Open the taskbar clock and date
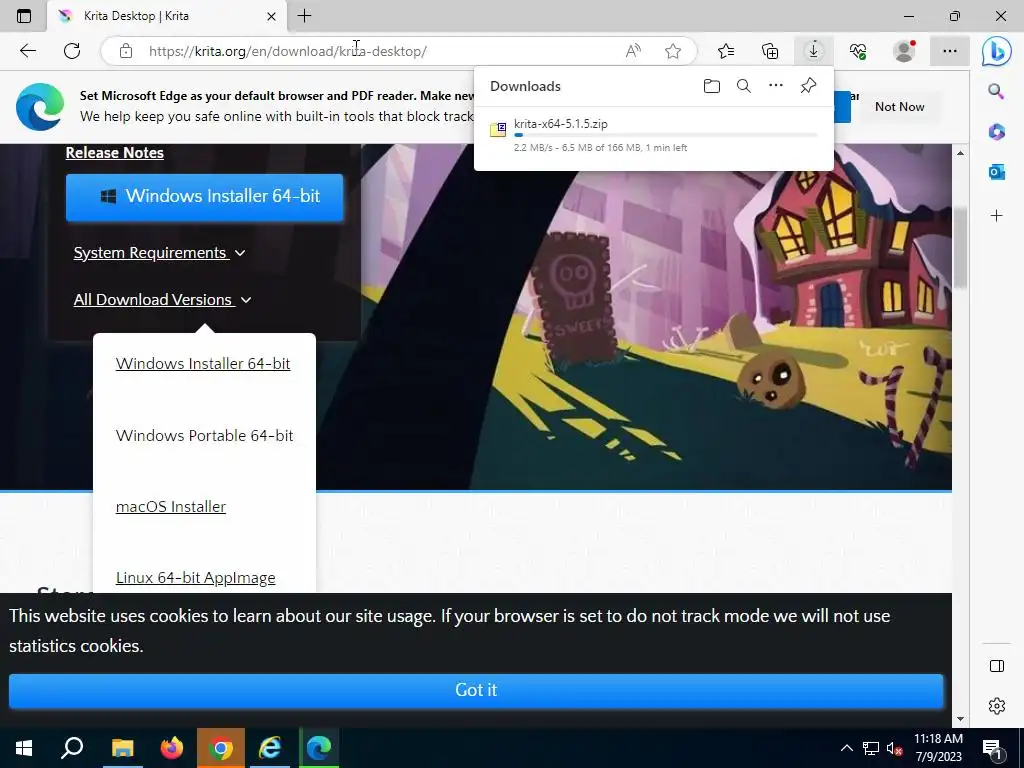This screenshot has width=1024, height=768. [938, 748]
